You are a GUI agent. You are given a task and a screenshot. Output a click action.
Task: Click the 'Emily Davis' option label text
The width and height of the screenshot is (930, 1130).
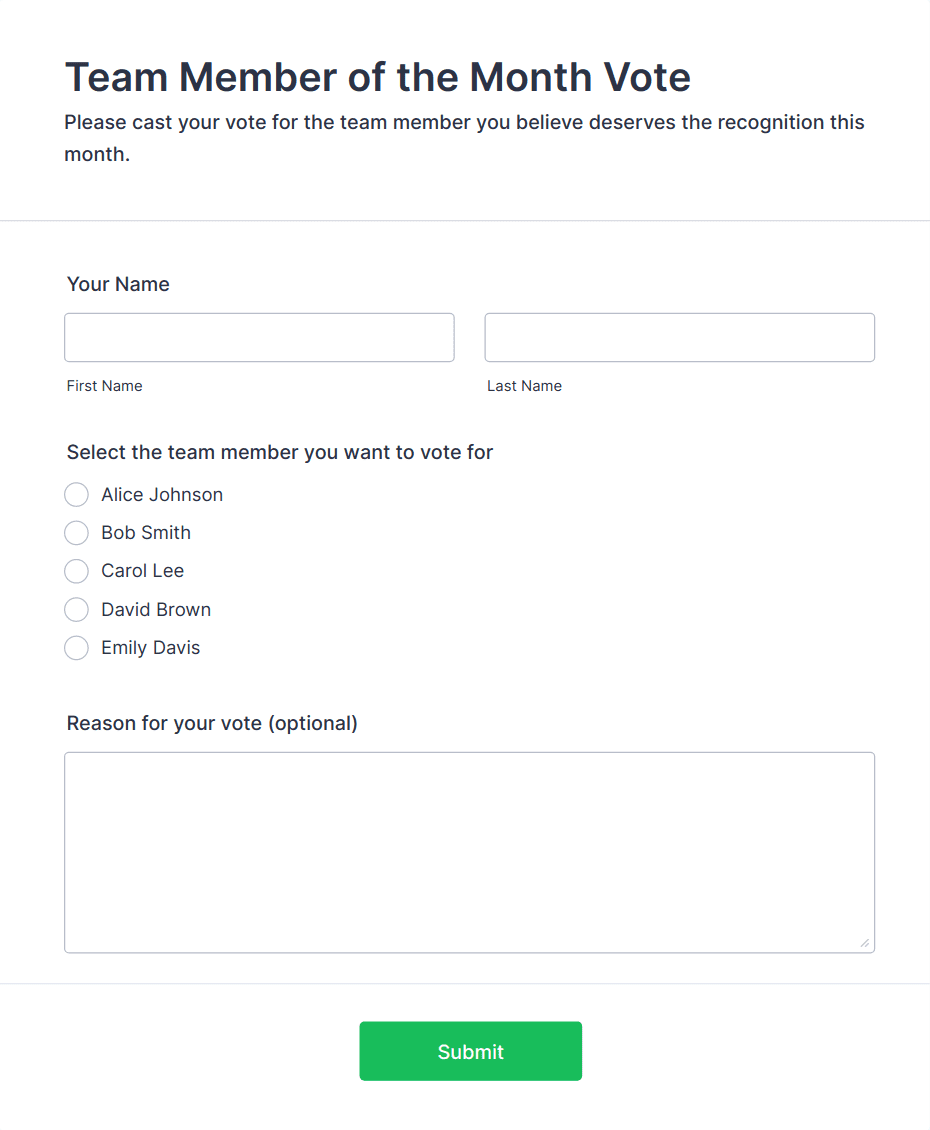pos(151,648)
